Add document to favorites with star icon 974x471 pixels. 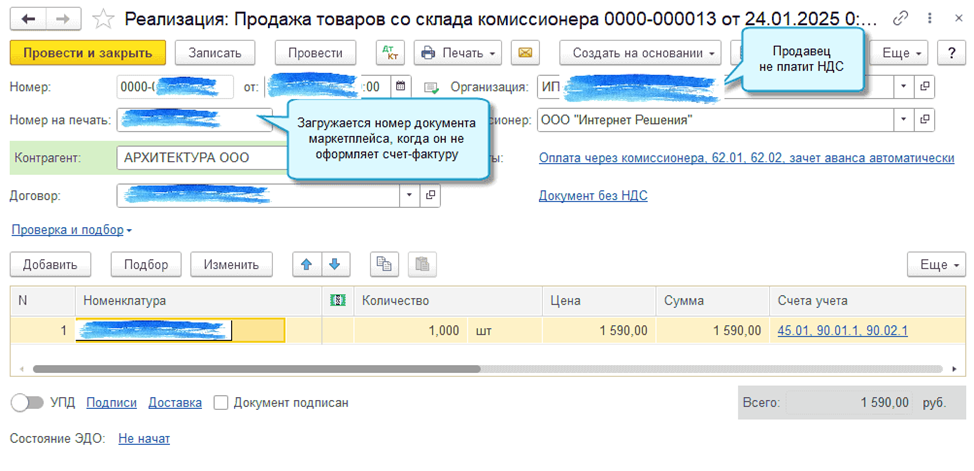click(102, 19)
